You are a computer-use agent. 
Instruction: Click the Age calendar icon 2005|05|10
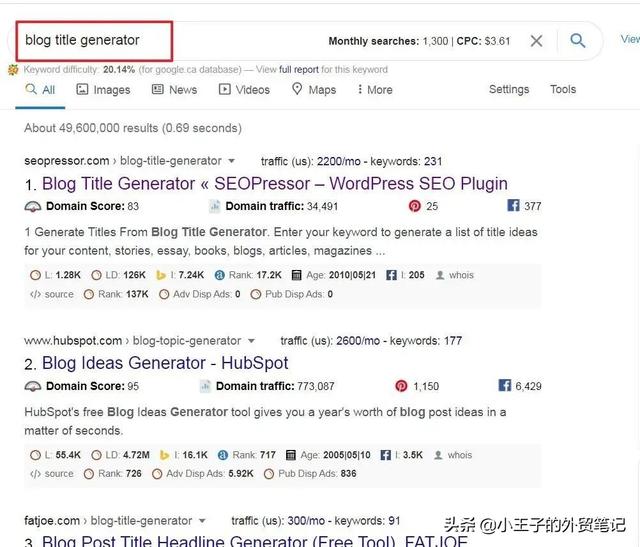291,455
